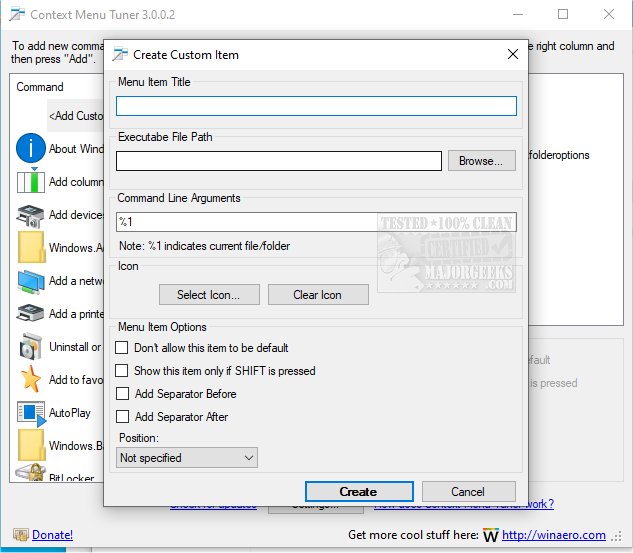The image size is (633, 553).
Task: Click into the Menu Item Title field
Action: coord(316,106)
